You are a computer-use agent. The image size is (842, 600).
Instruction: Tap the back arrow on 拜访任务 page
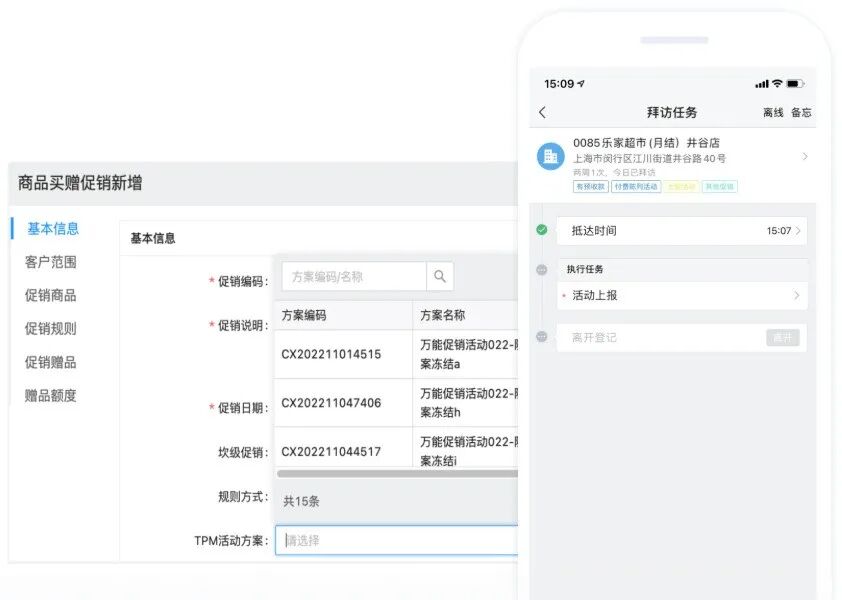pos(541,110)
